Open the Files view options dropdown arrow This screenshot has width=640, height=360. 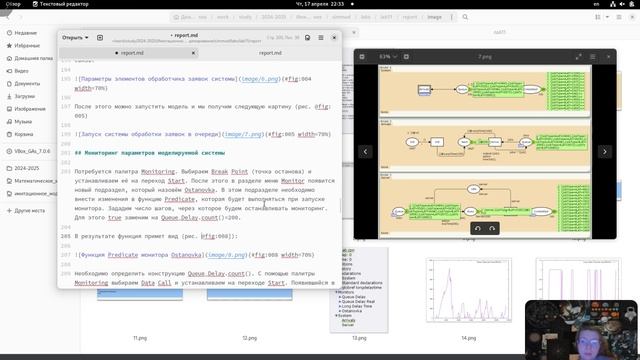point(607,17)
